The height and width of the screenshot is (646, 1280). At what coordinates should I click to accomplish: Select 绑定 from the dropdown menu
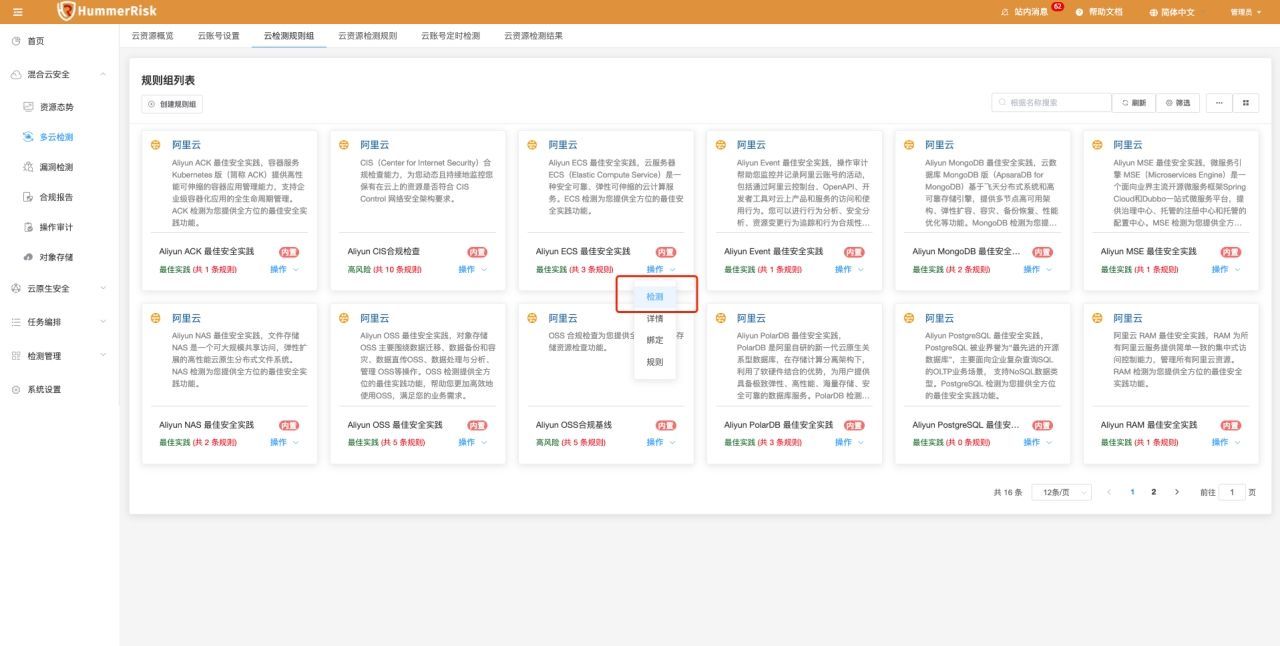coord(655,340)
